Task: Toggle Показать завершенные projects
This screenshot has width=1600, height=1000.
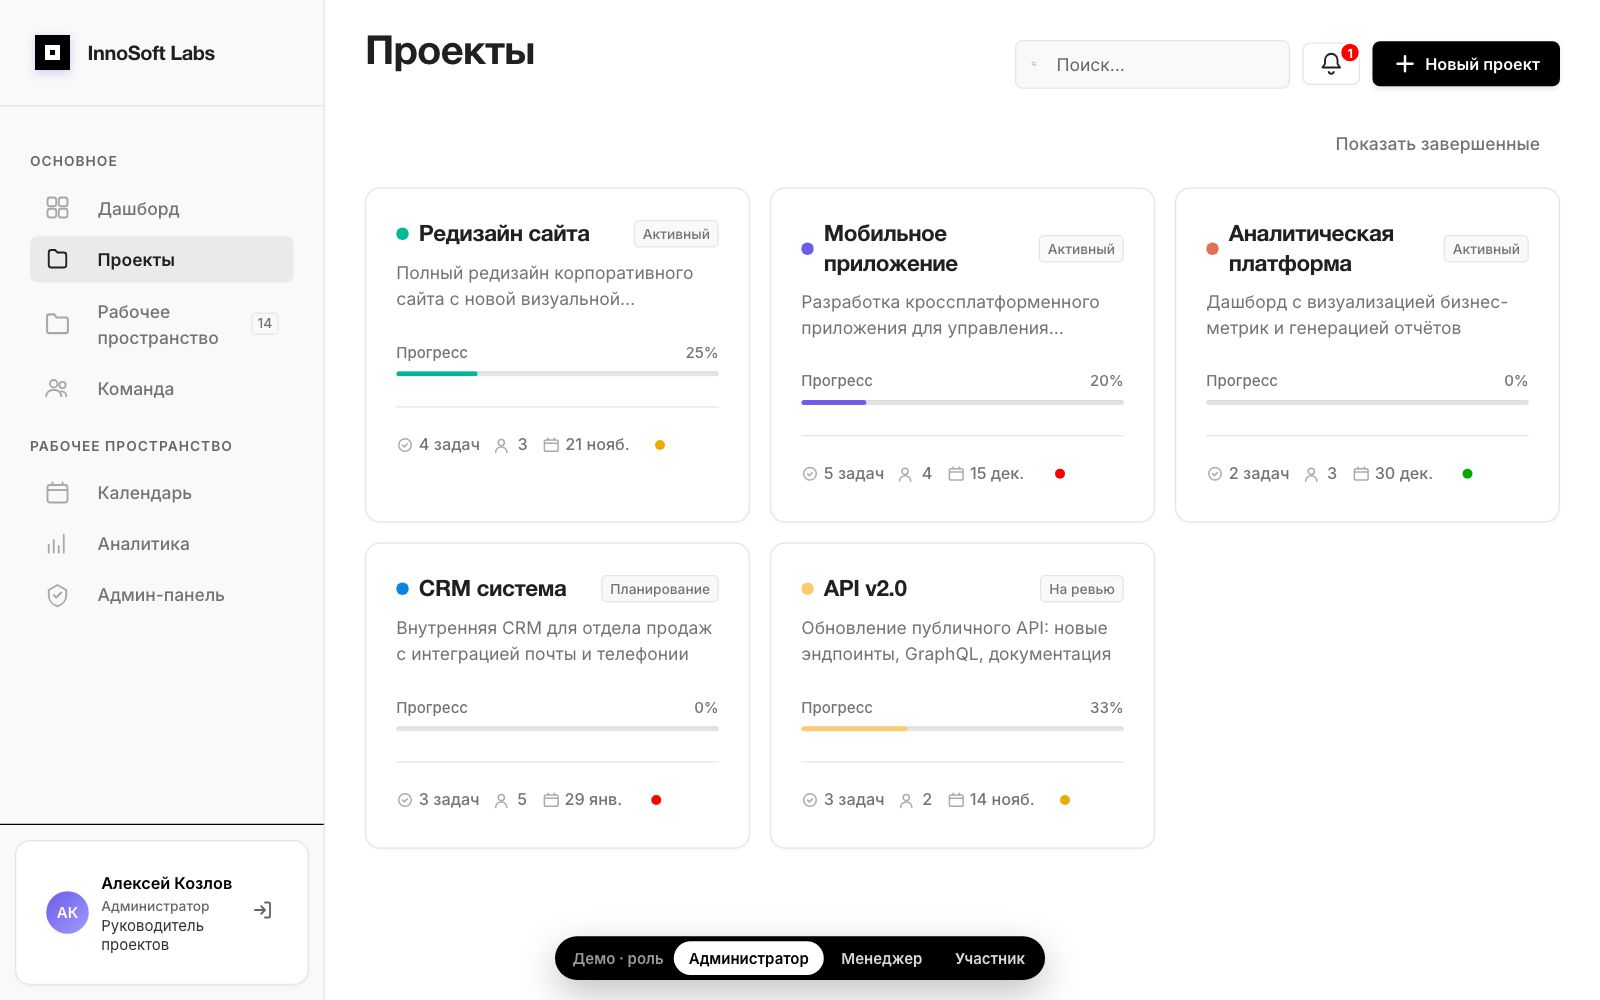Action: coord(1437,144)
